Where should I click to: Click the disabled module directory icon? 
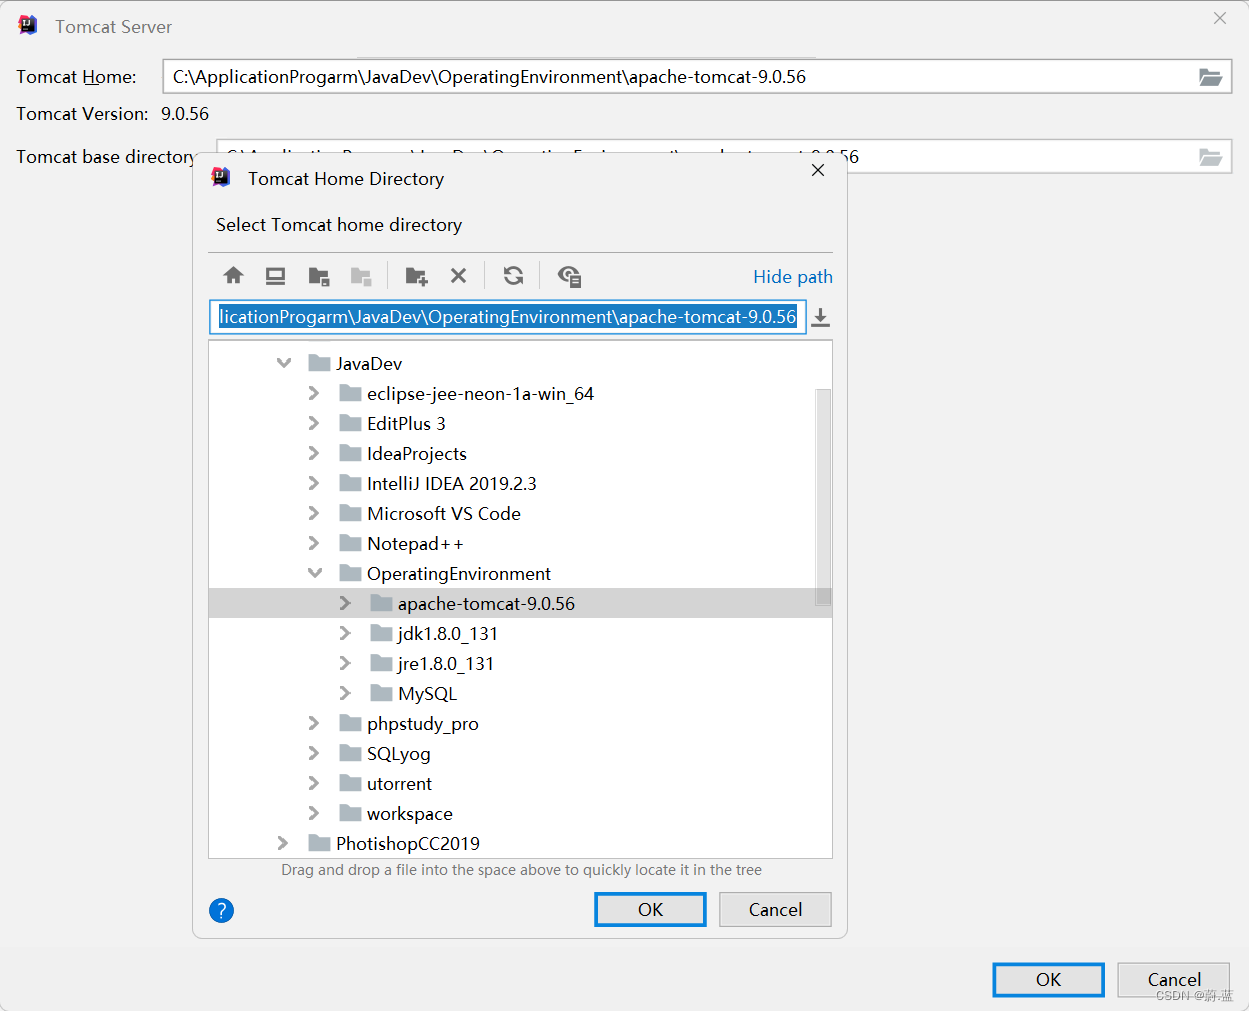(361, 276)
